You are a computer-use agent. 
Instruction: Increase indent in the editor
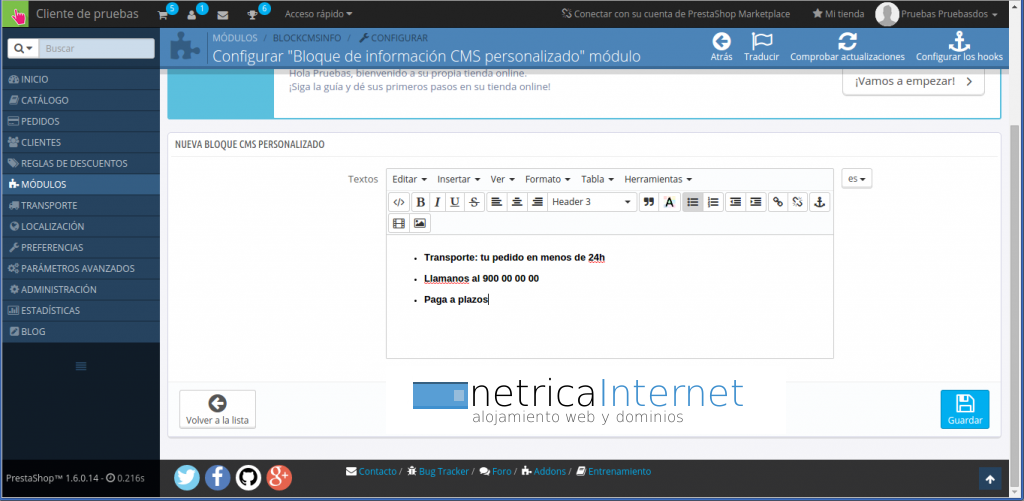[x=756, y=202]
